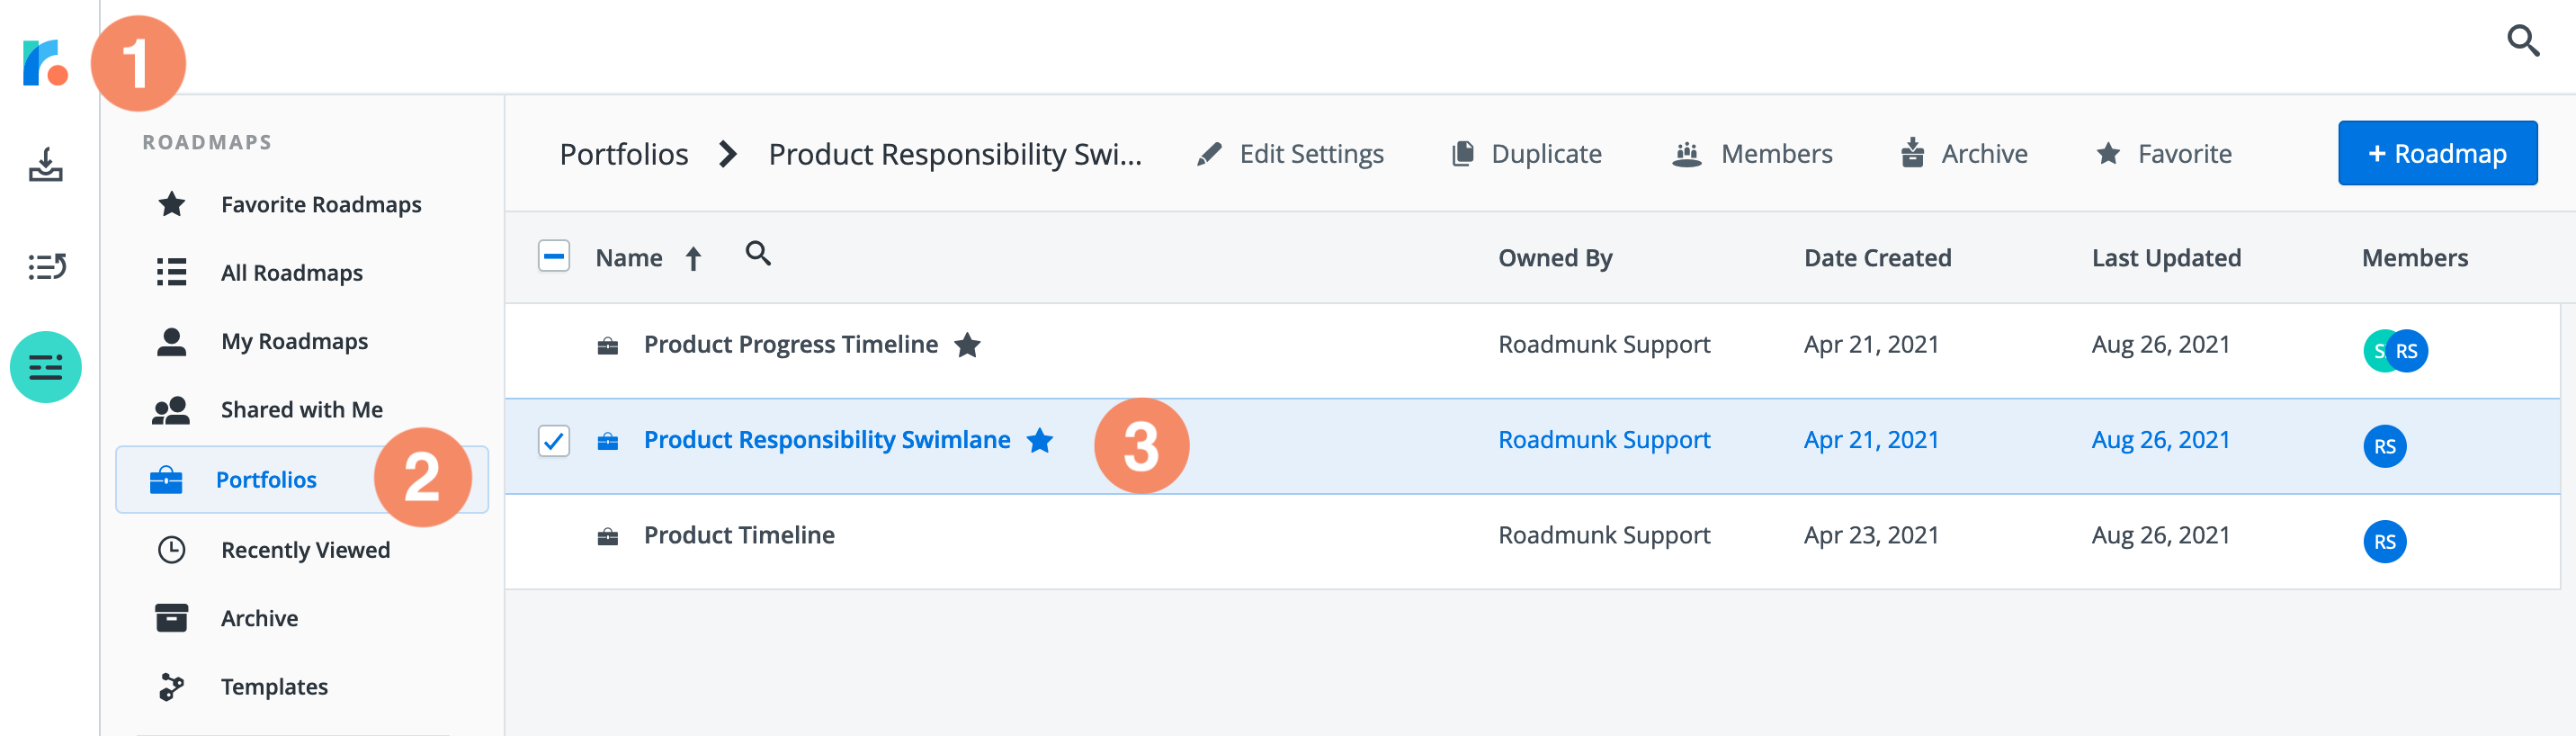Viewport: 2576px width, 736px height.
Task: Click the Roadmunk logo icon
Action: [45, 62]
